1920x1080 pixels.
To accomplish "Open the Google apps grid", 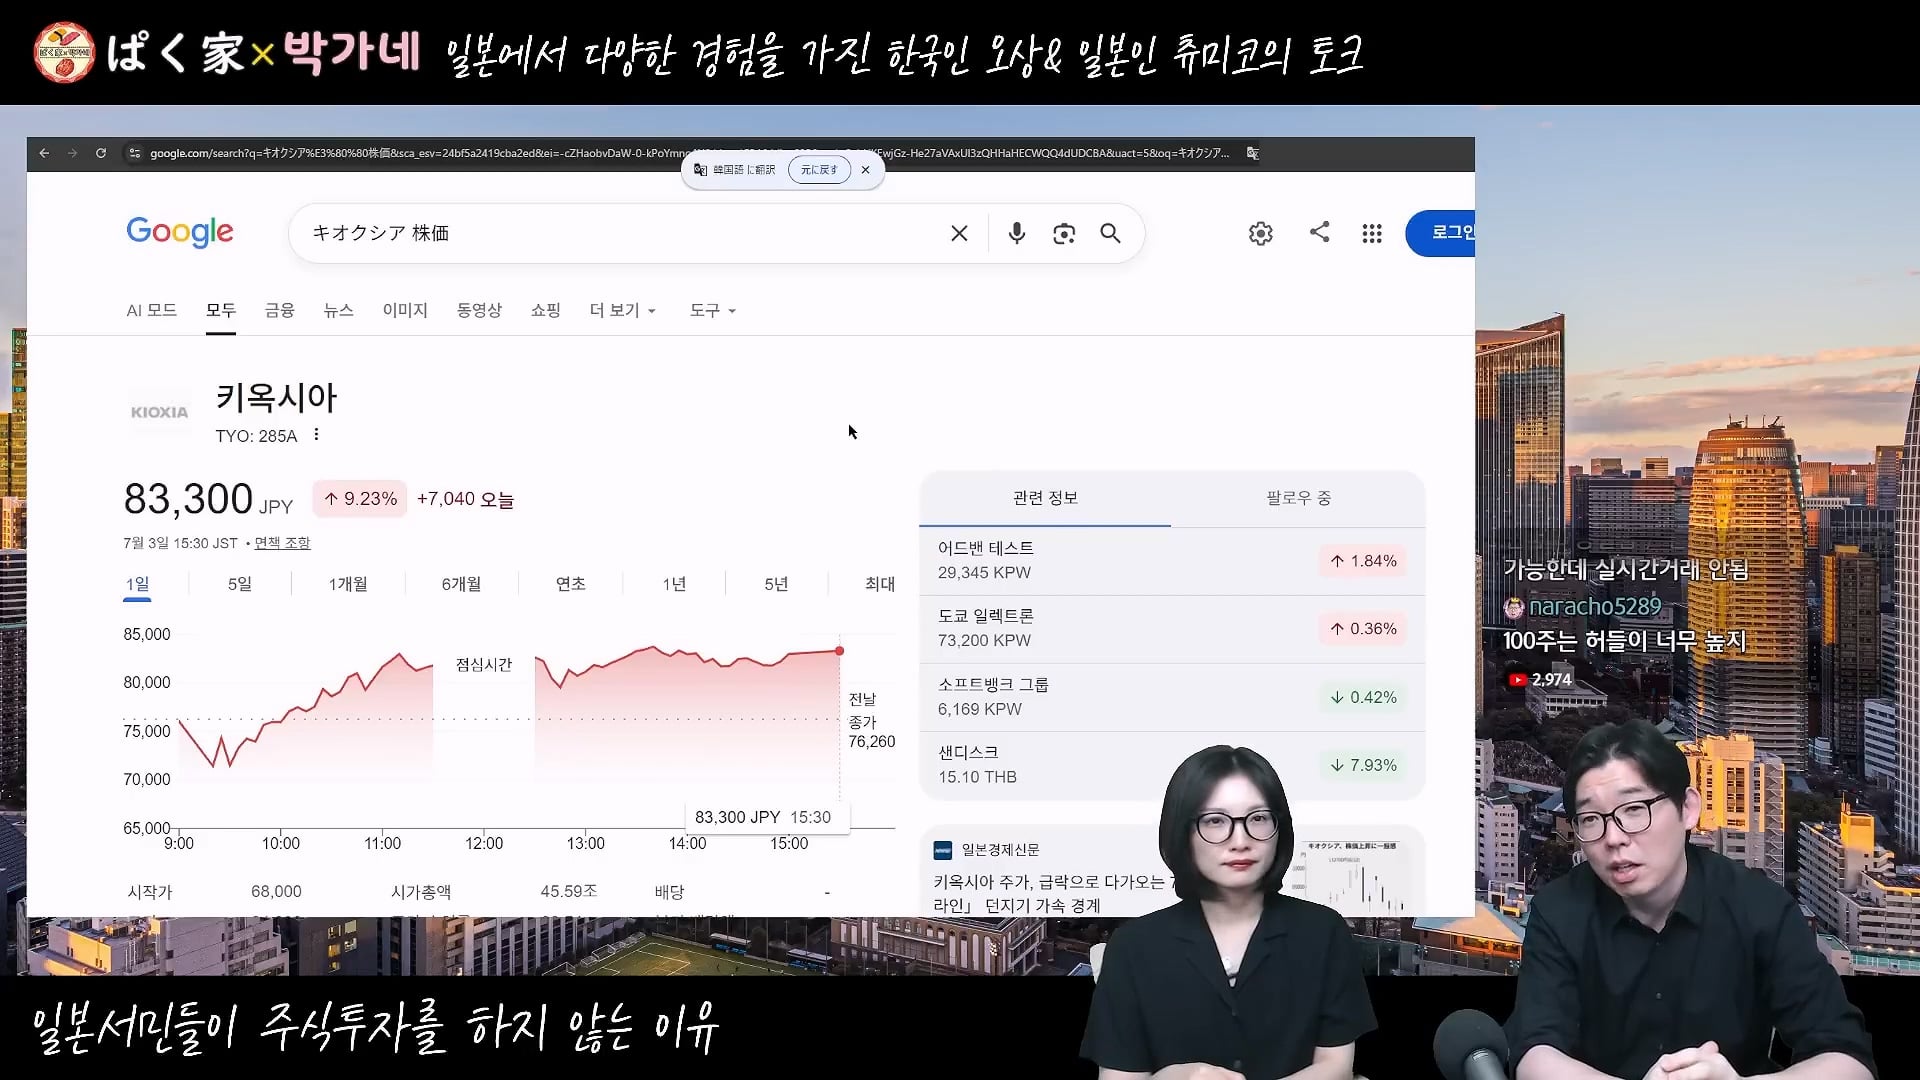I will tap(1372, 233).
